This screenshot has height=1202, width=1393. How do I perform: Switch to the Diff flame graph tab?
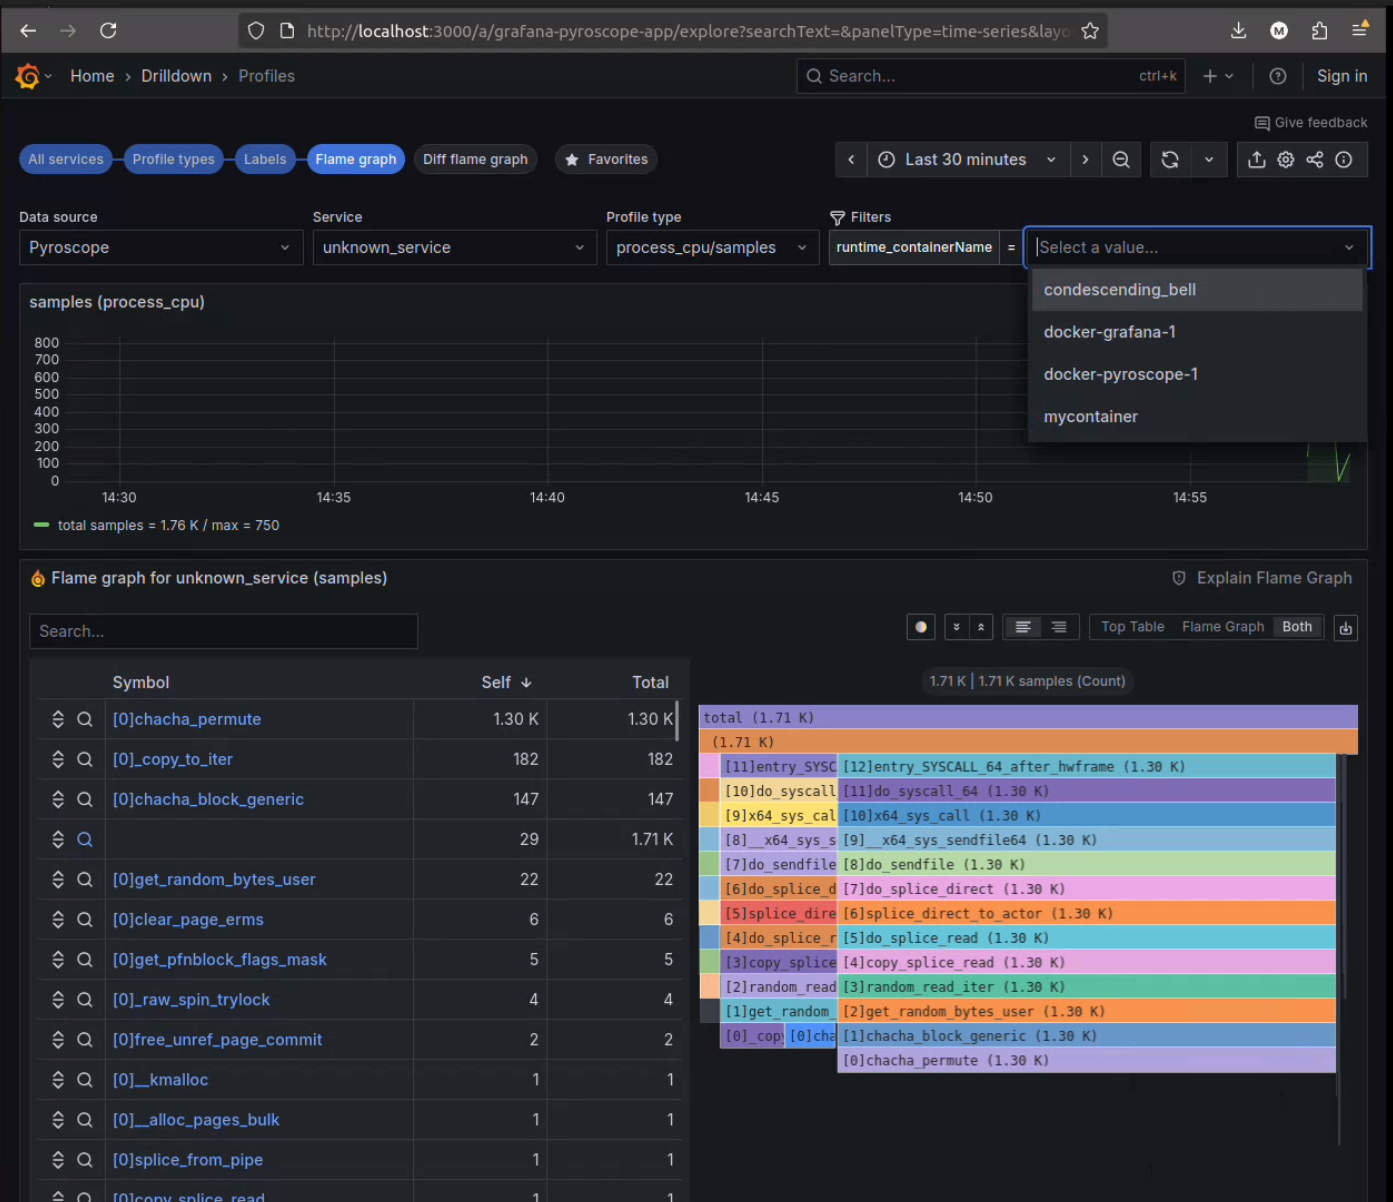pos(475,159)
